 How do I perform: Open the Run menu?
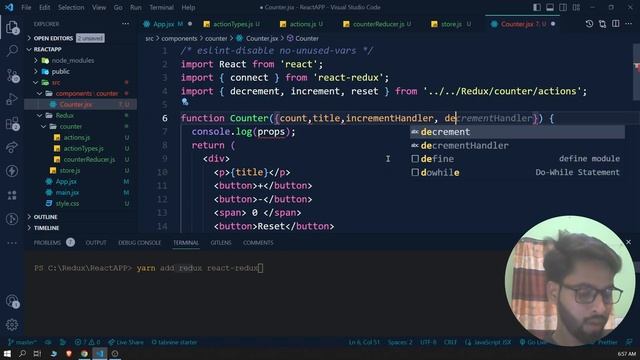[x=136, y=7]
